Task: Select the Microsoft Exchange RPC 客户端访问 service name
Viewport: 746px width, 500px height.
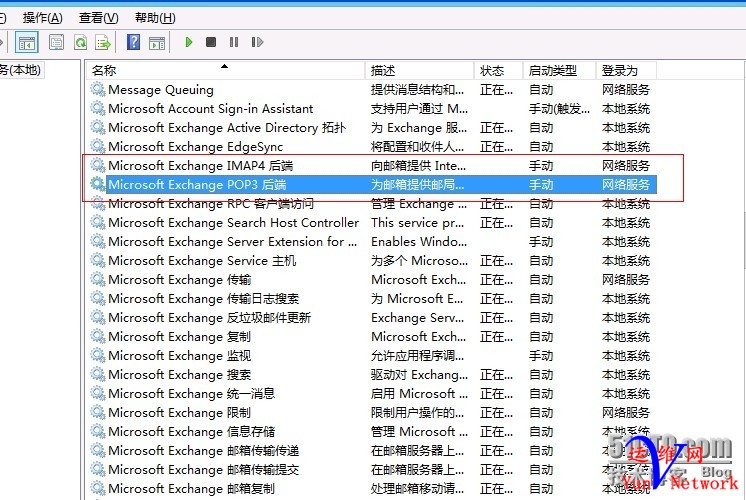Action: [211, 204]
